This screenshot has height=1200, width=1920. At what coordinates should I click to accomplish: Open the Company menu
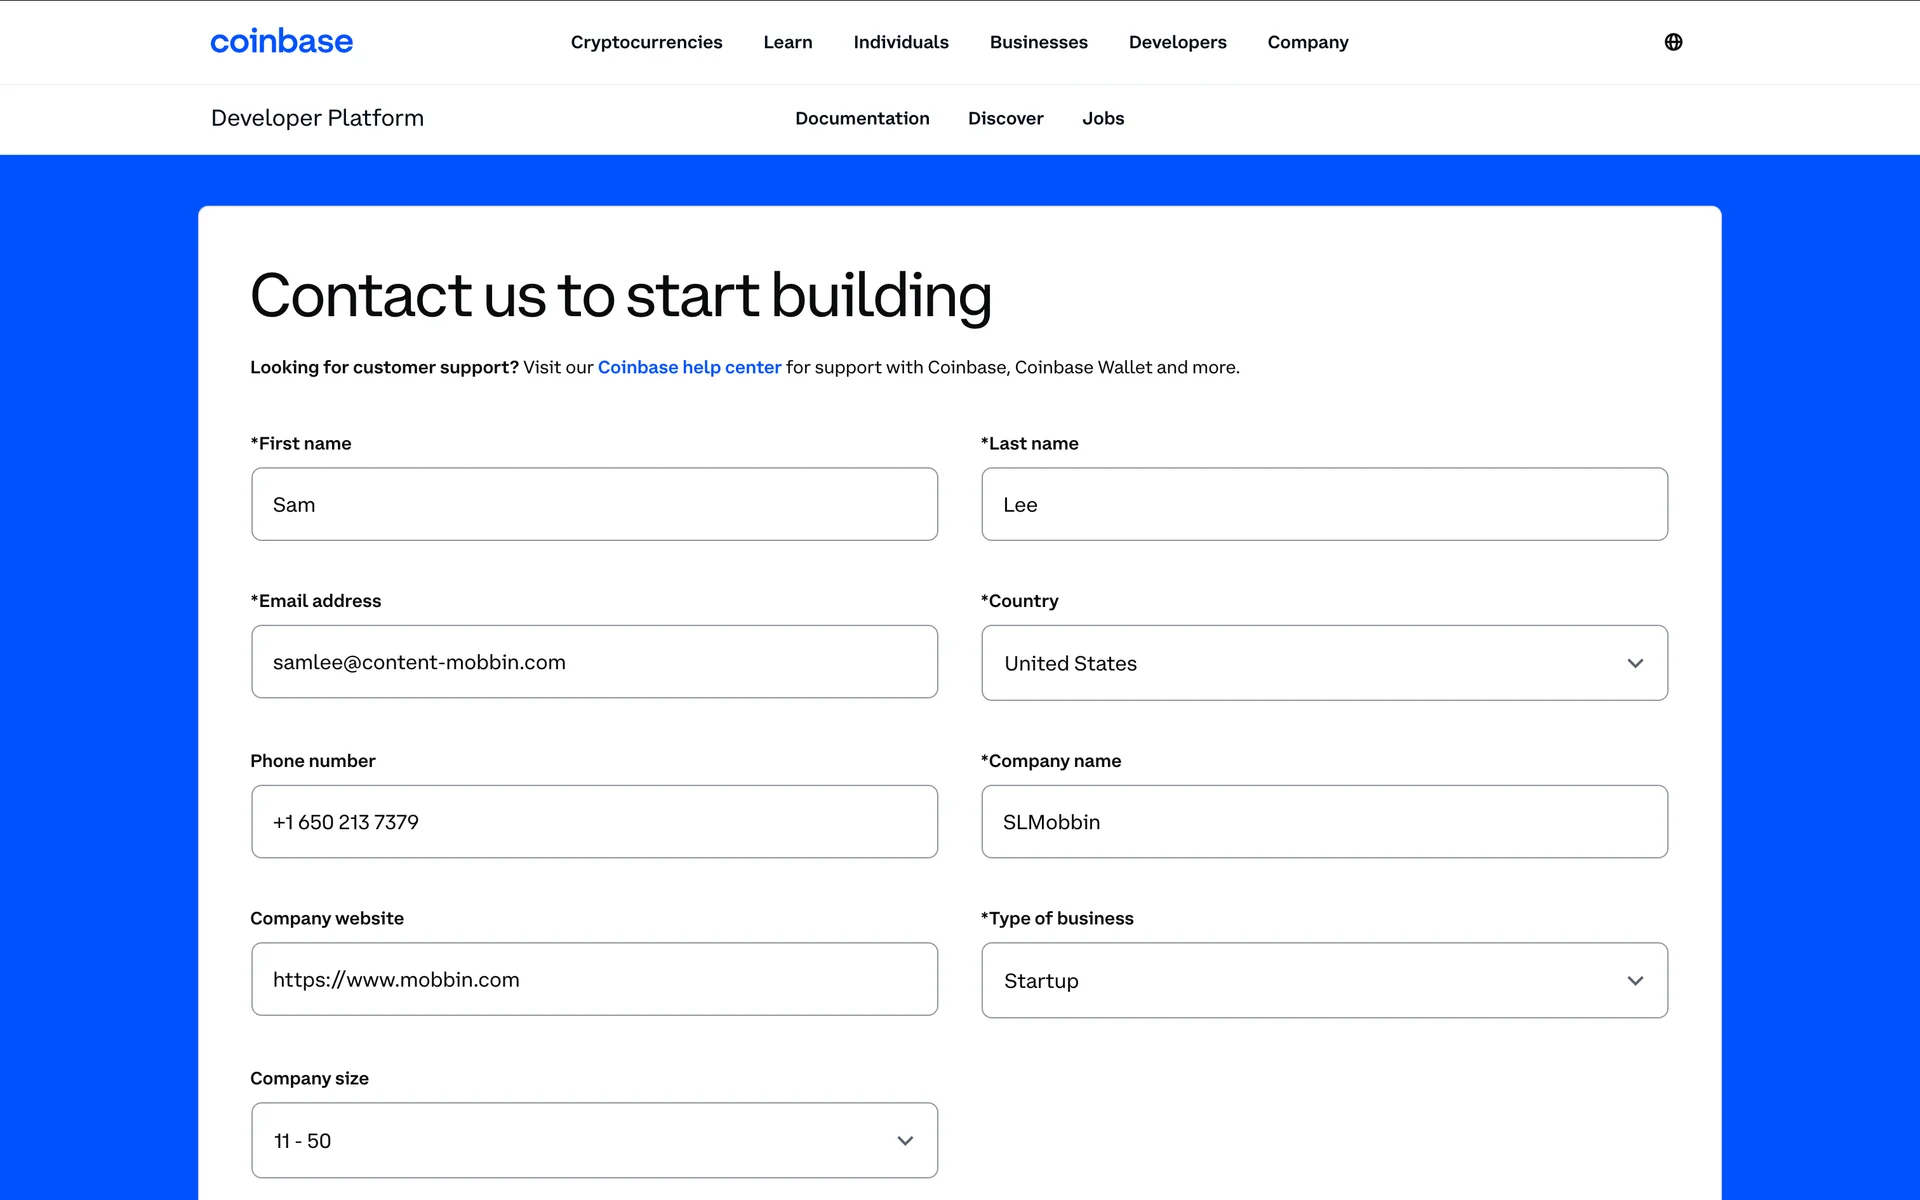pos(1307,42)
